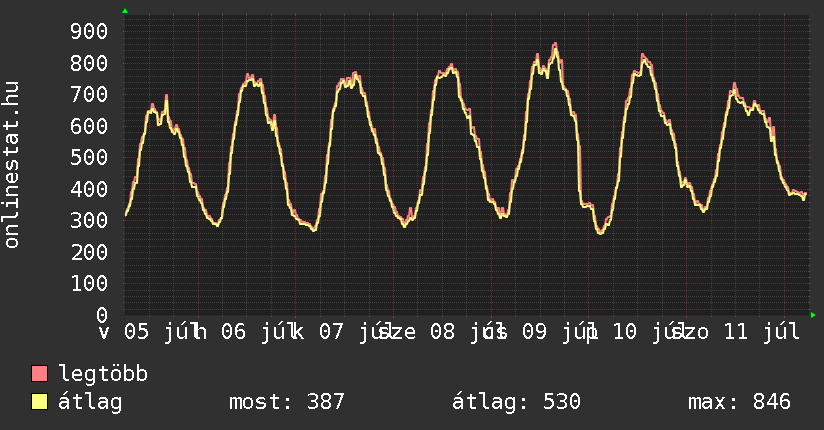
Task: Click the legtöbb legend label
Action: tap(103, 374)
